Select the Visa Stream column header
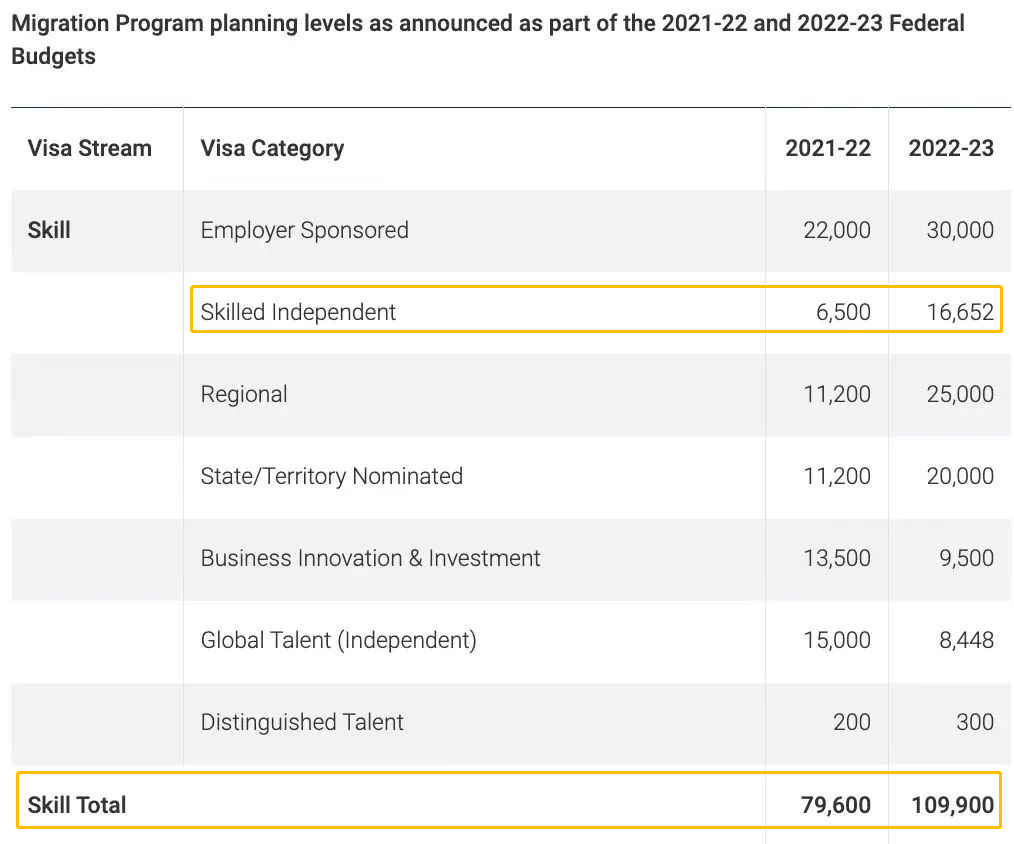This screenshot has height=844, width=1014. click(90, 149)
